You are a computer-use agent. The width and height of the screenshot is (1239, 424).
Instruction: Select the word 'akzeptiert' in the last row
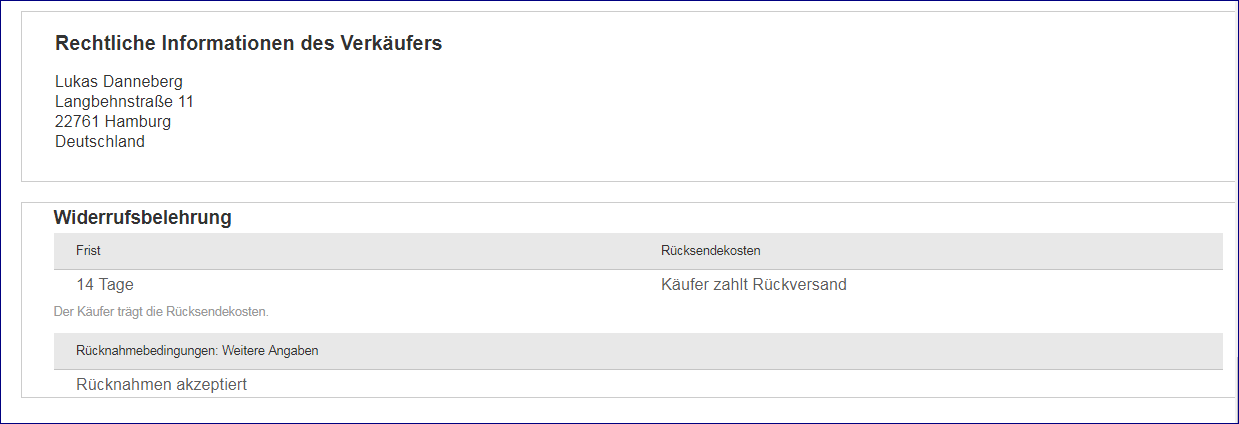coord(210,385)
